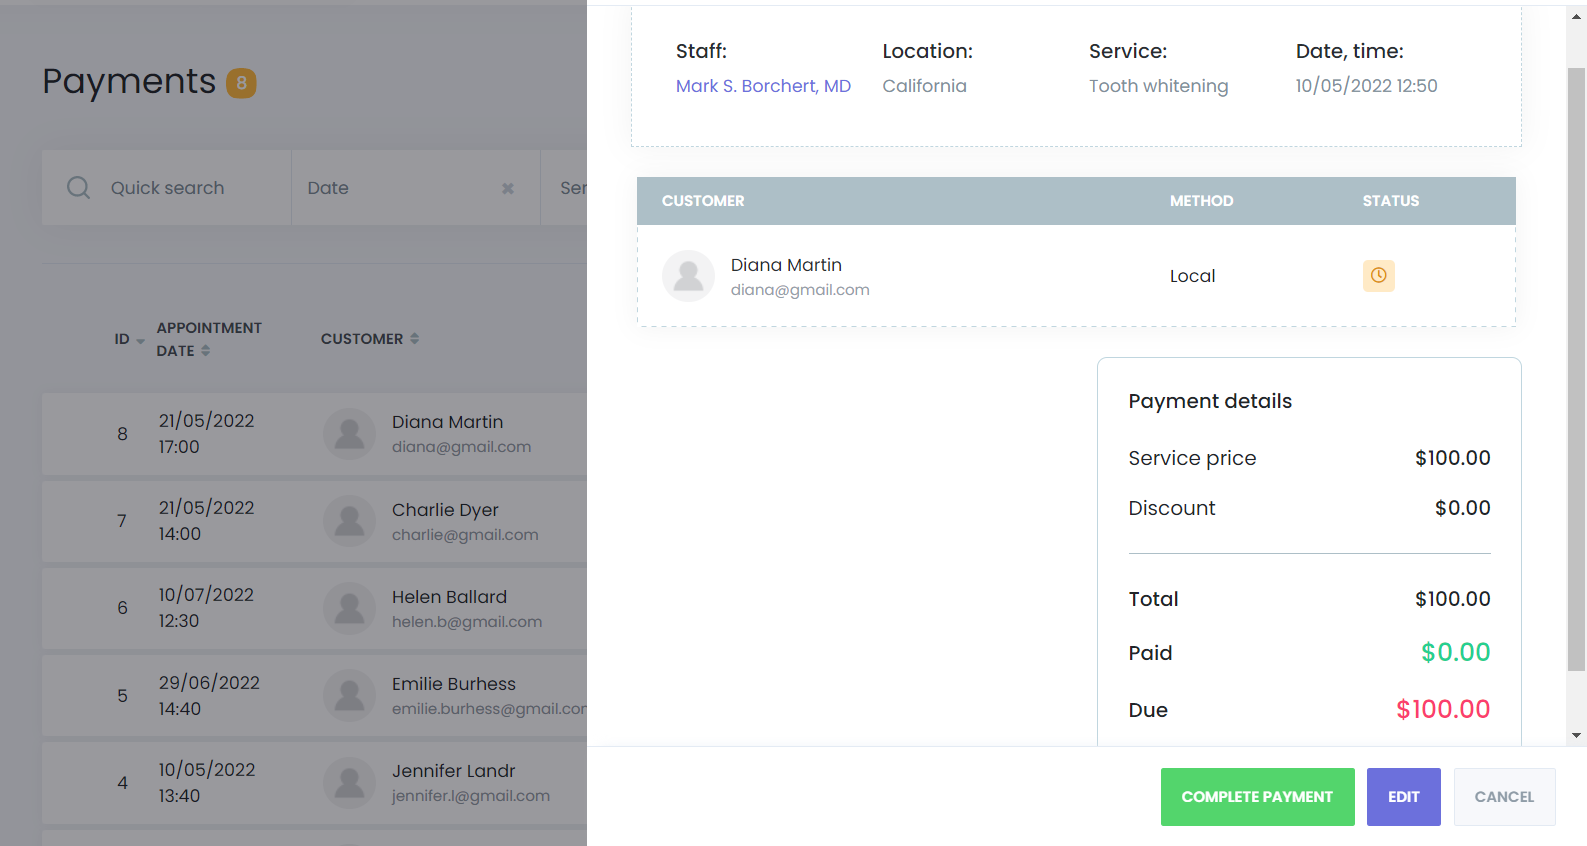
Task: Open the Mark S. Borchert, MD staff link
Action: pos(763,86)
